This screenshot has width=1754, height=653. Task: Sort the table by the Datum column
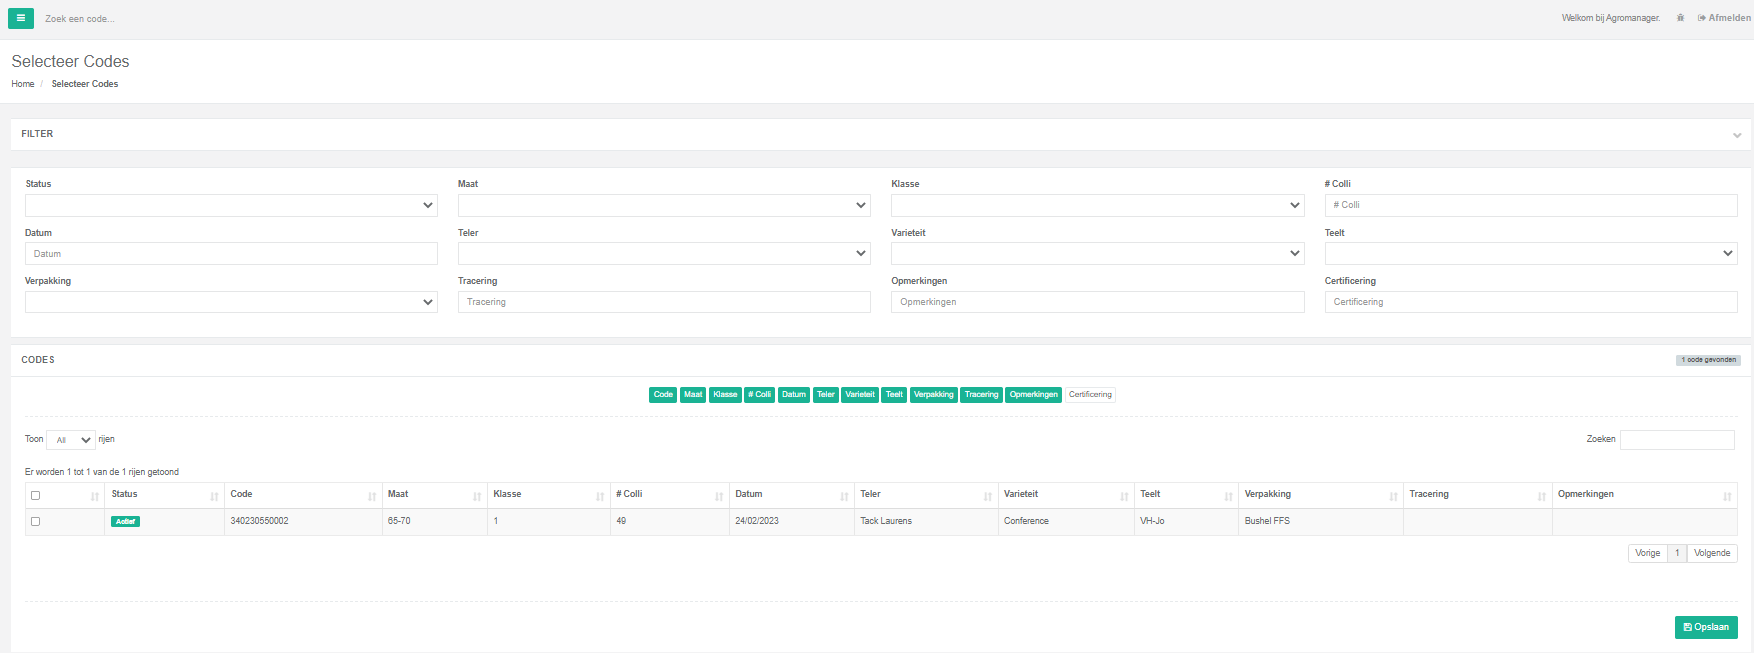(x=844, y=496)
